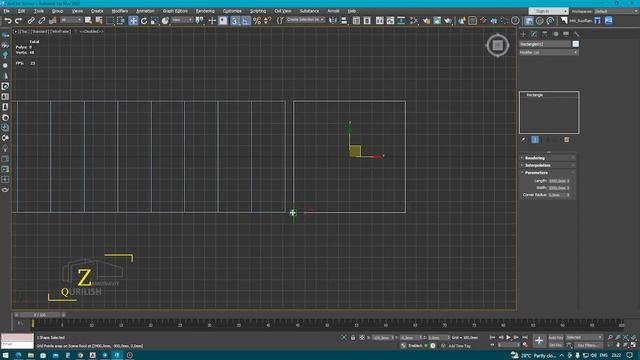Click the time slider frame handle
640x360 pixels.
tap(40, 315)
